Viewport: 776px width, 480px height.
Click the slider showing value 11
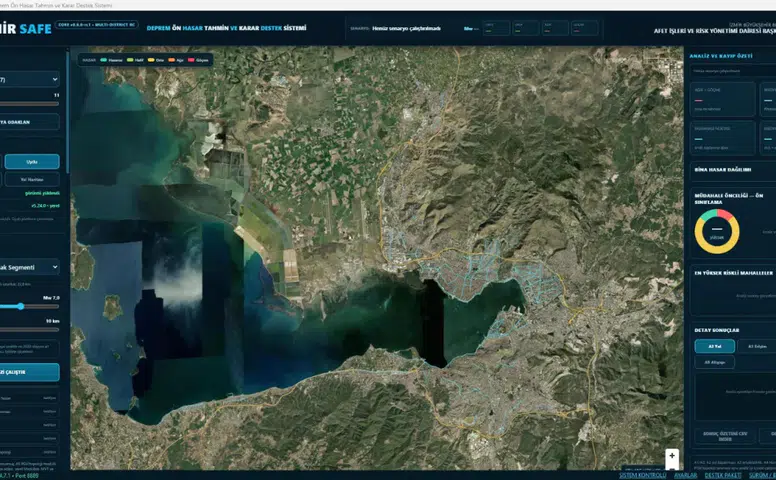30,104
